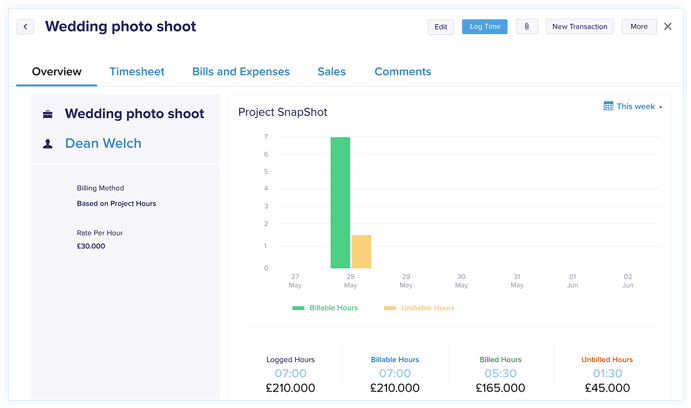Click the calendar icon beside This week
This screenshot has width=691, height=408.
[608, 106]
